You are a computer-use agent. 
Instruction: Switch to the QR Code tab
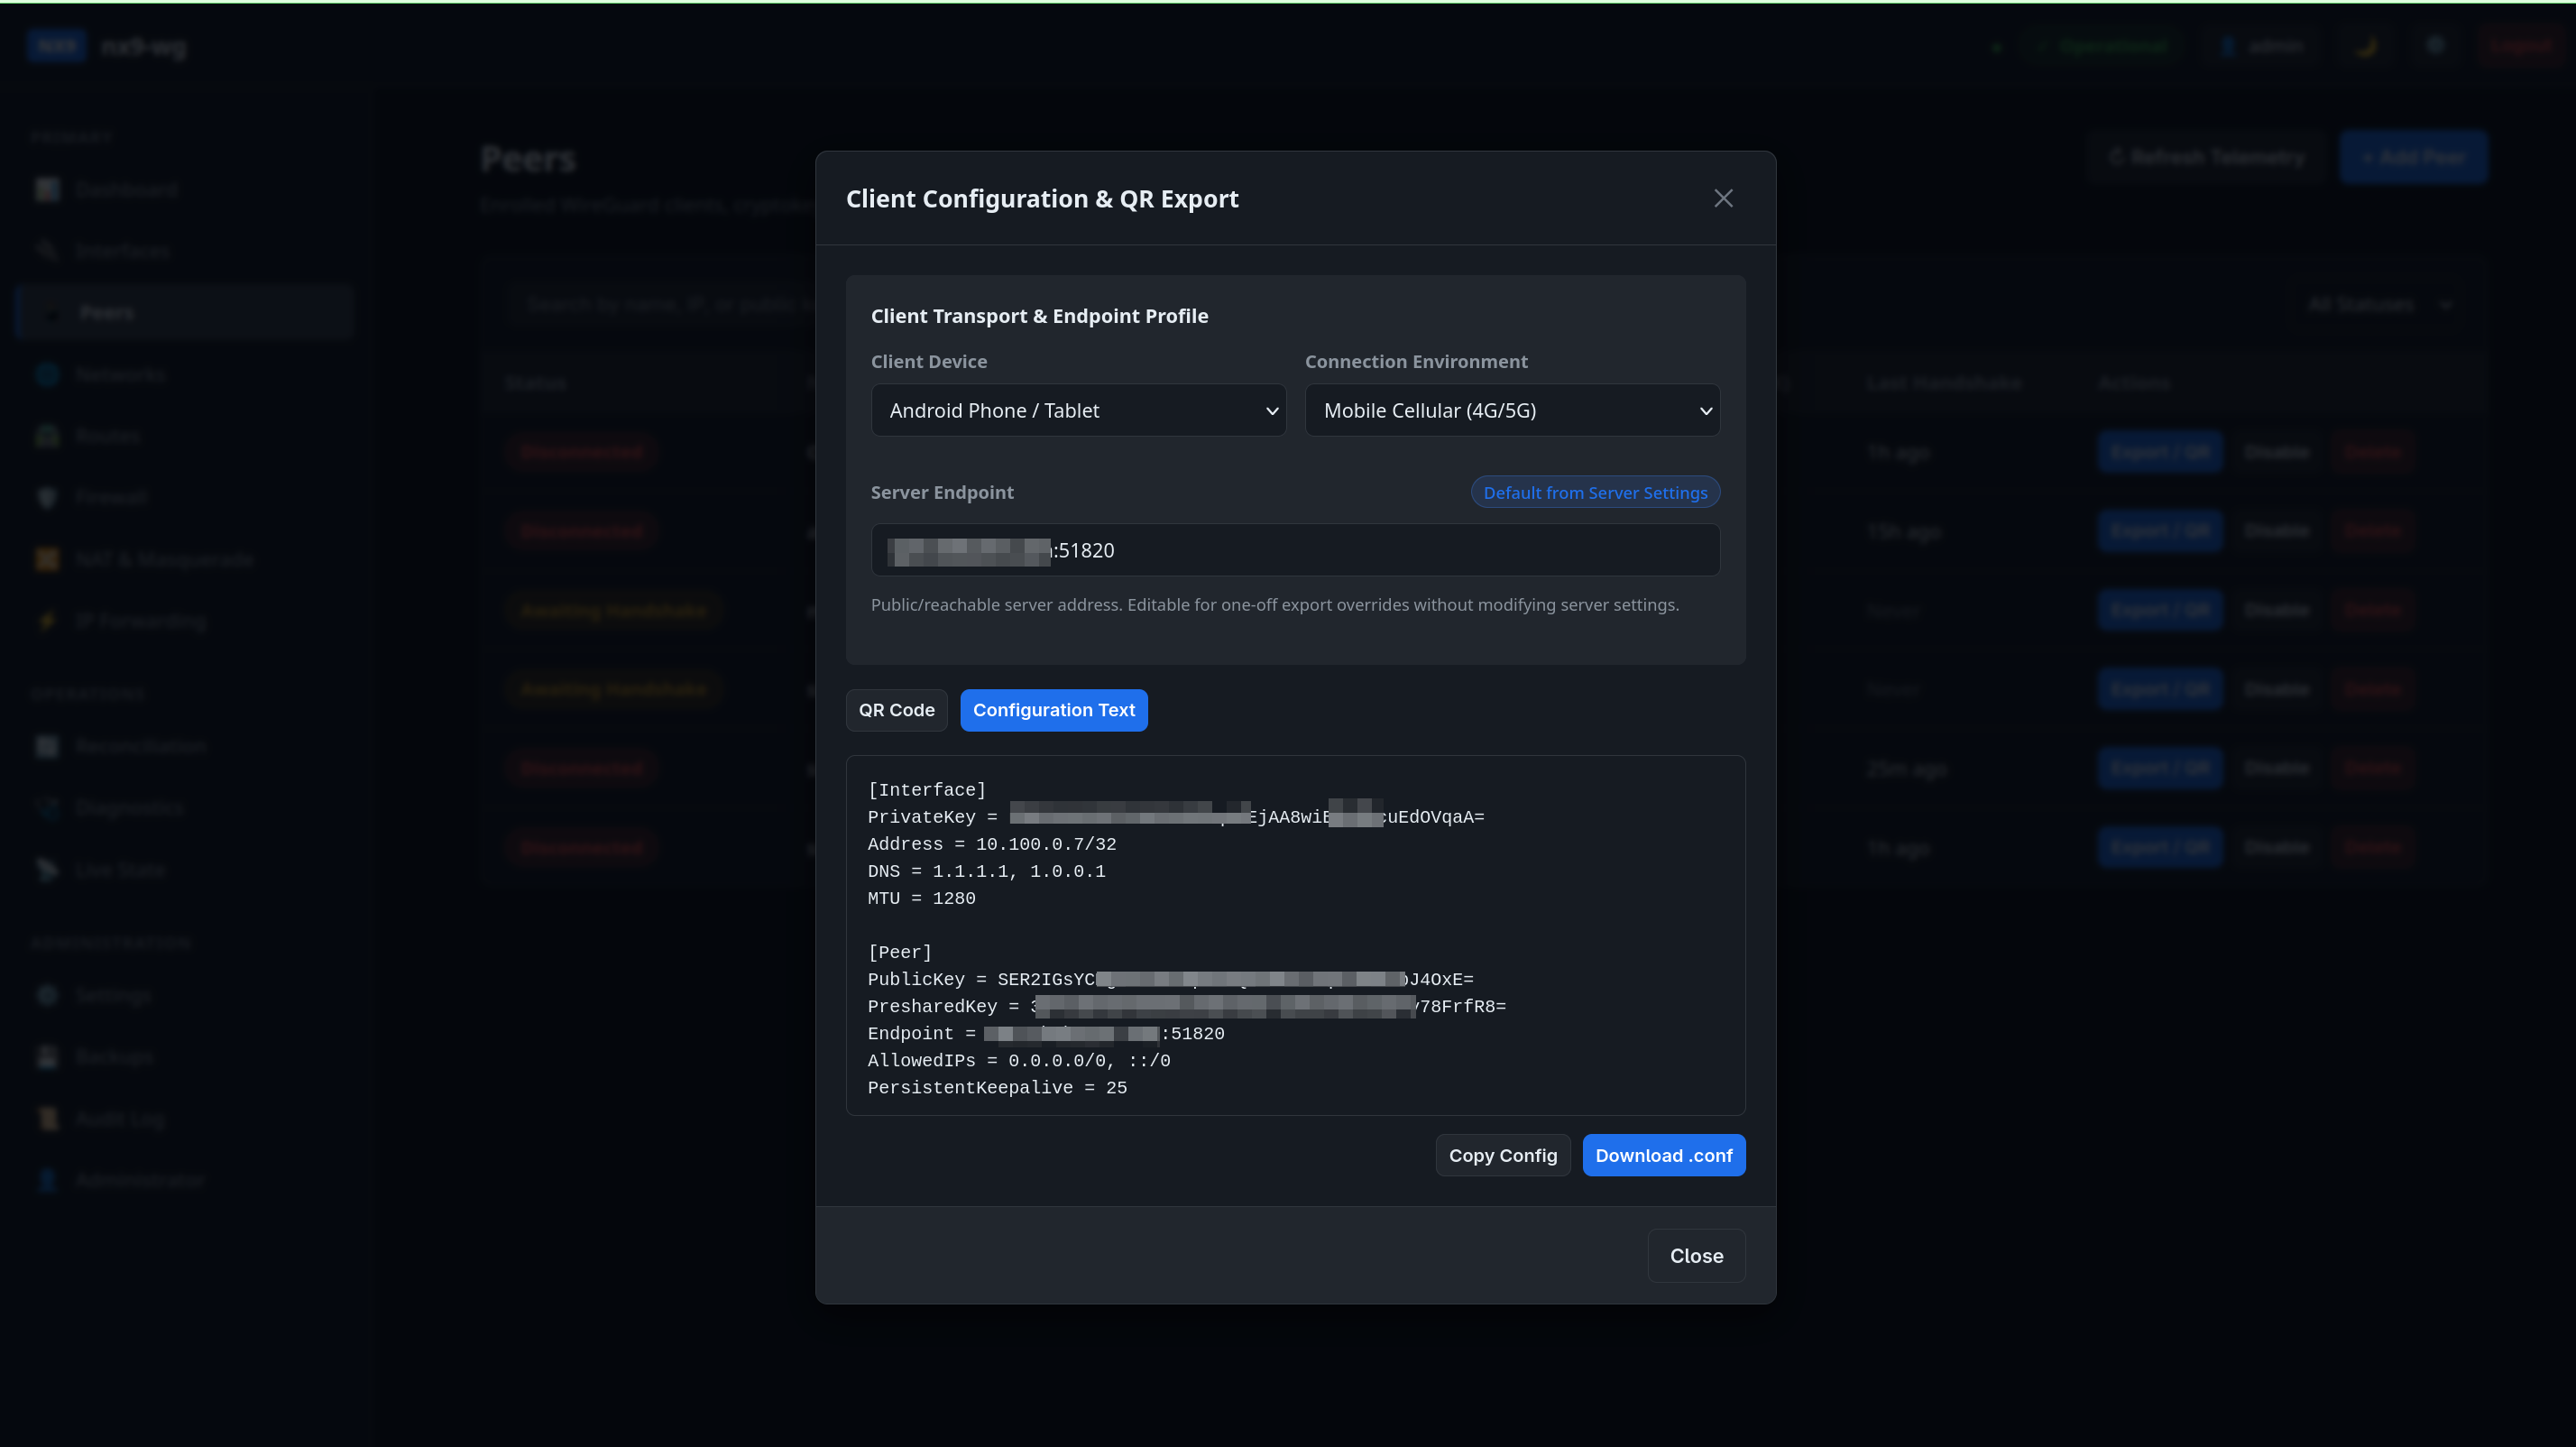pyautogui.click(x=896, y=710)
